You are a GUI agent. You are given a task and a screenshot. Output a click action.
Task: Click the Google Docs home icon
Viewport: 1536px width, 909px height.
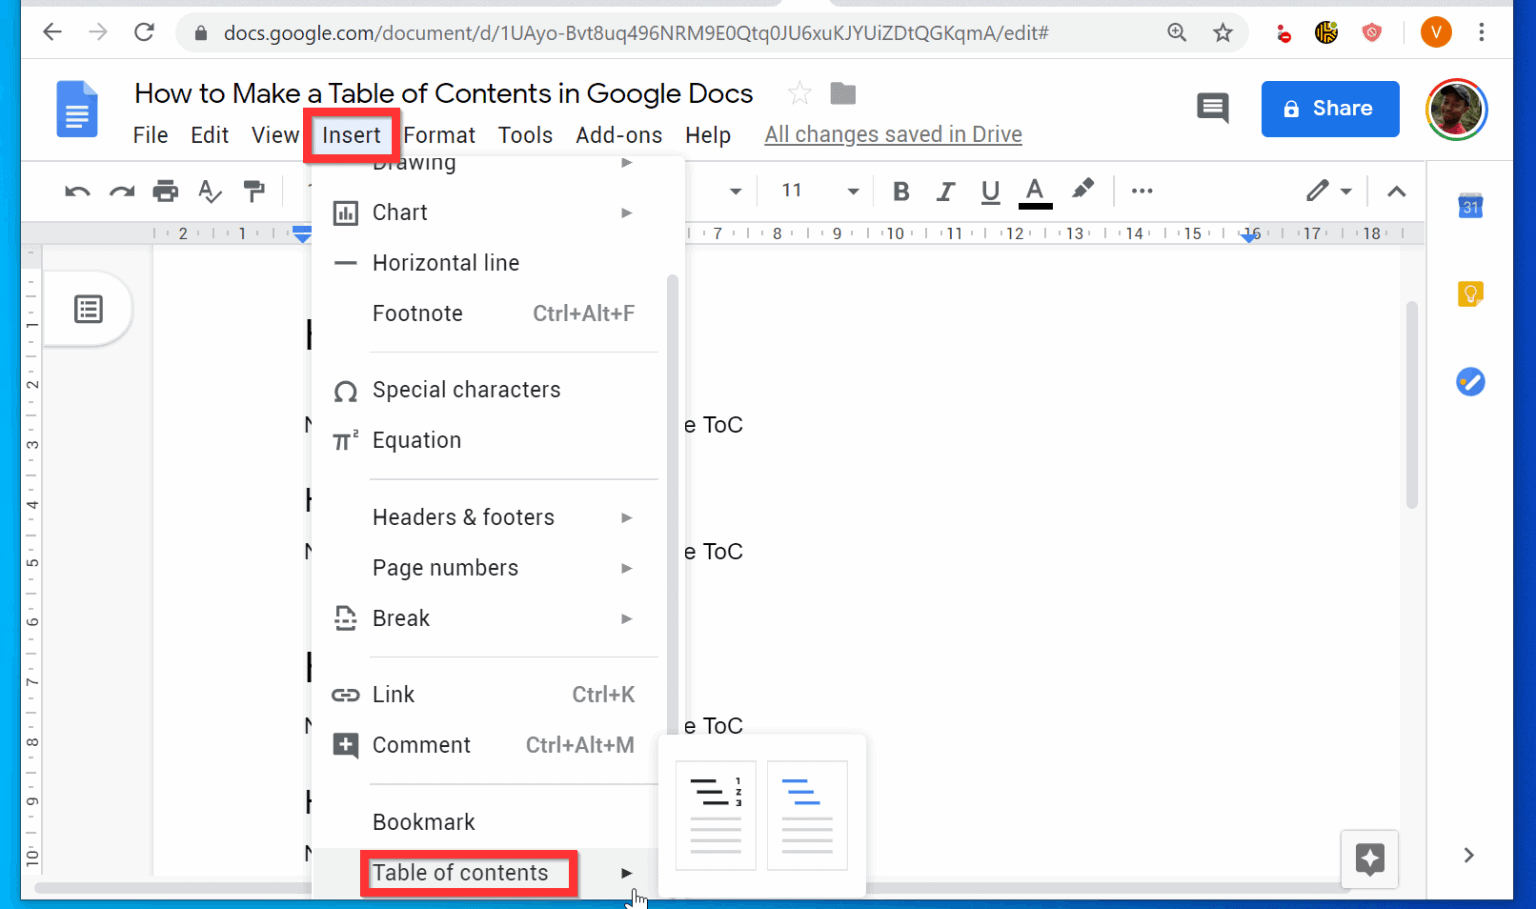tap(77, 109)
